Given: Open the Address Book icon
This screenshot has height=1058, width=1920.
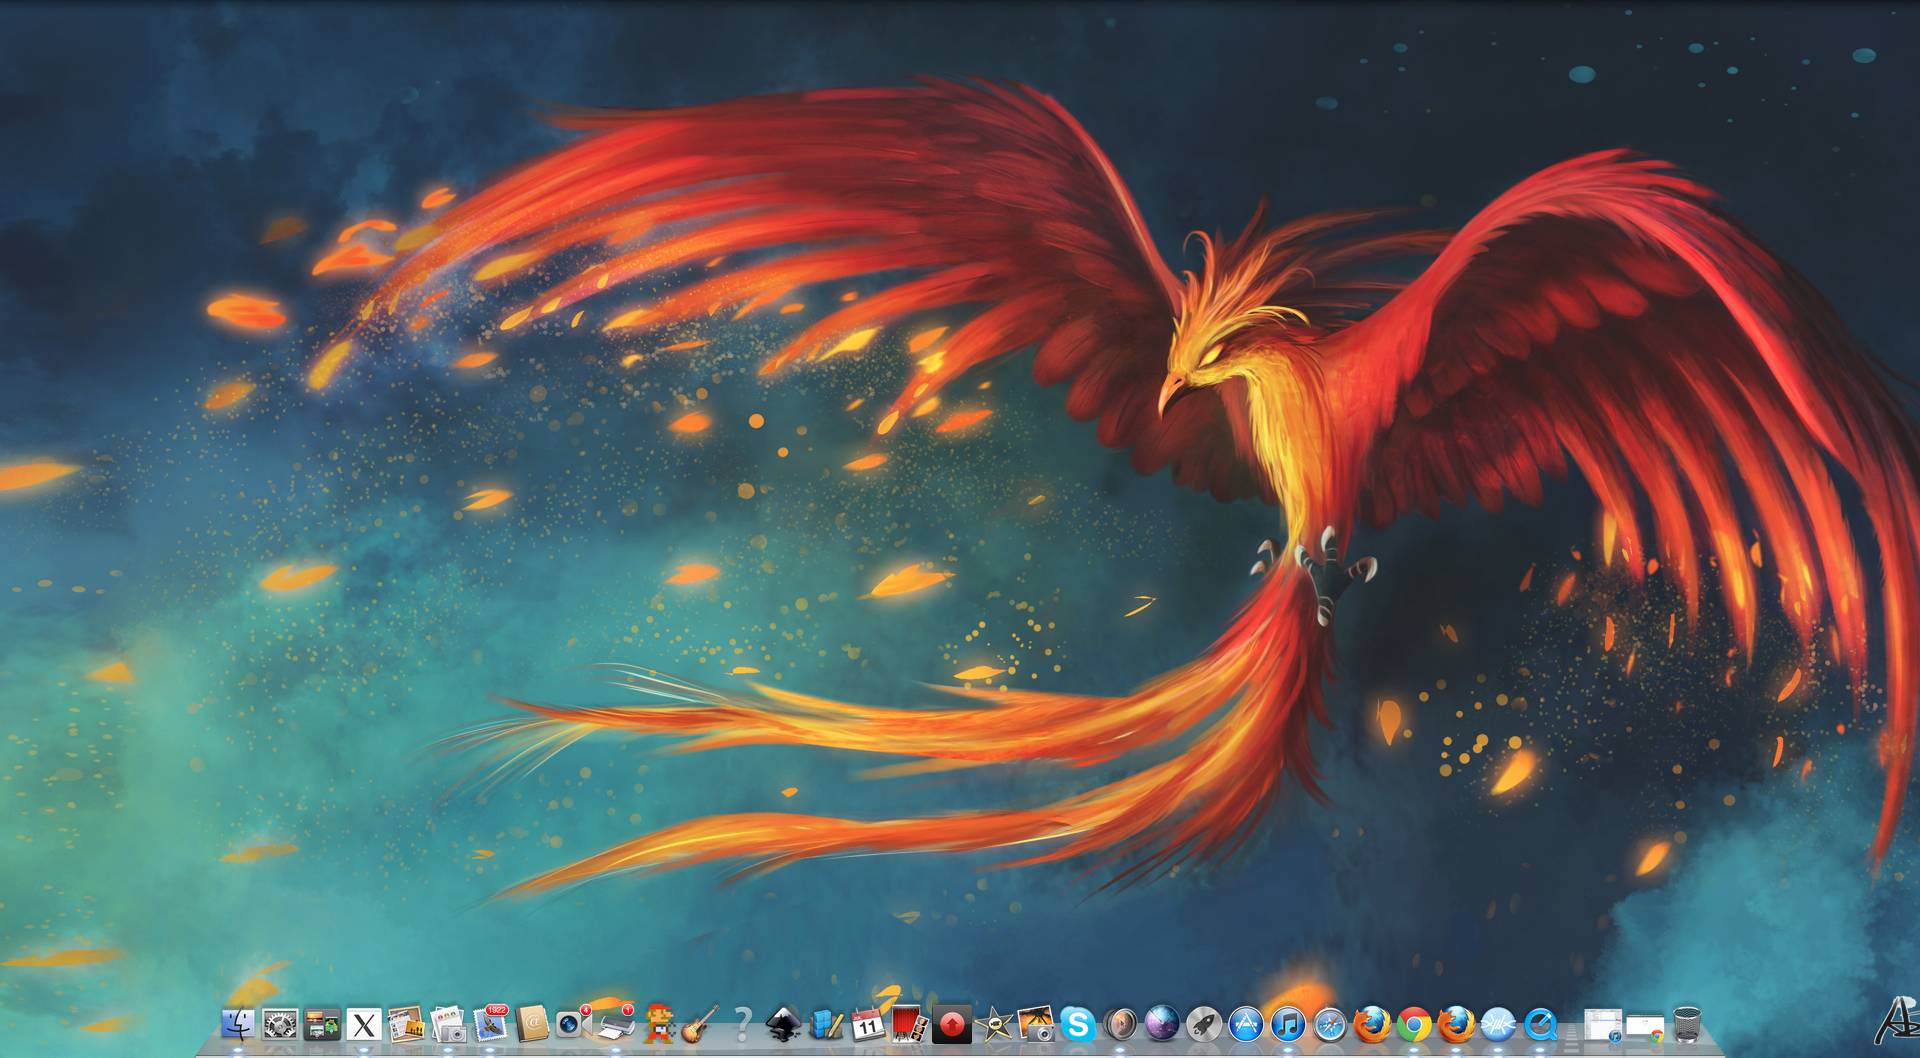Looking at the screenshot, I should pos(533,1024).
